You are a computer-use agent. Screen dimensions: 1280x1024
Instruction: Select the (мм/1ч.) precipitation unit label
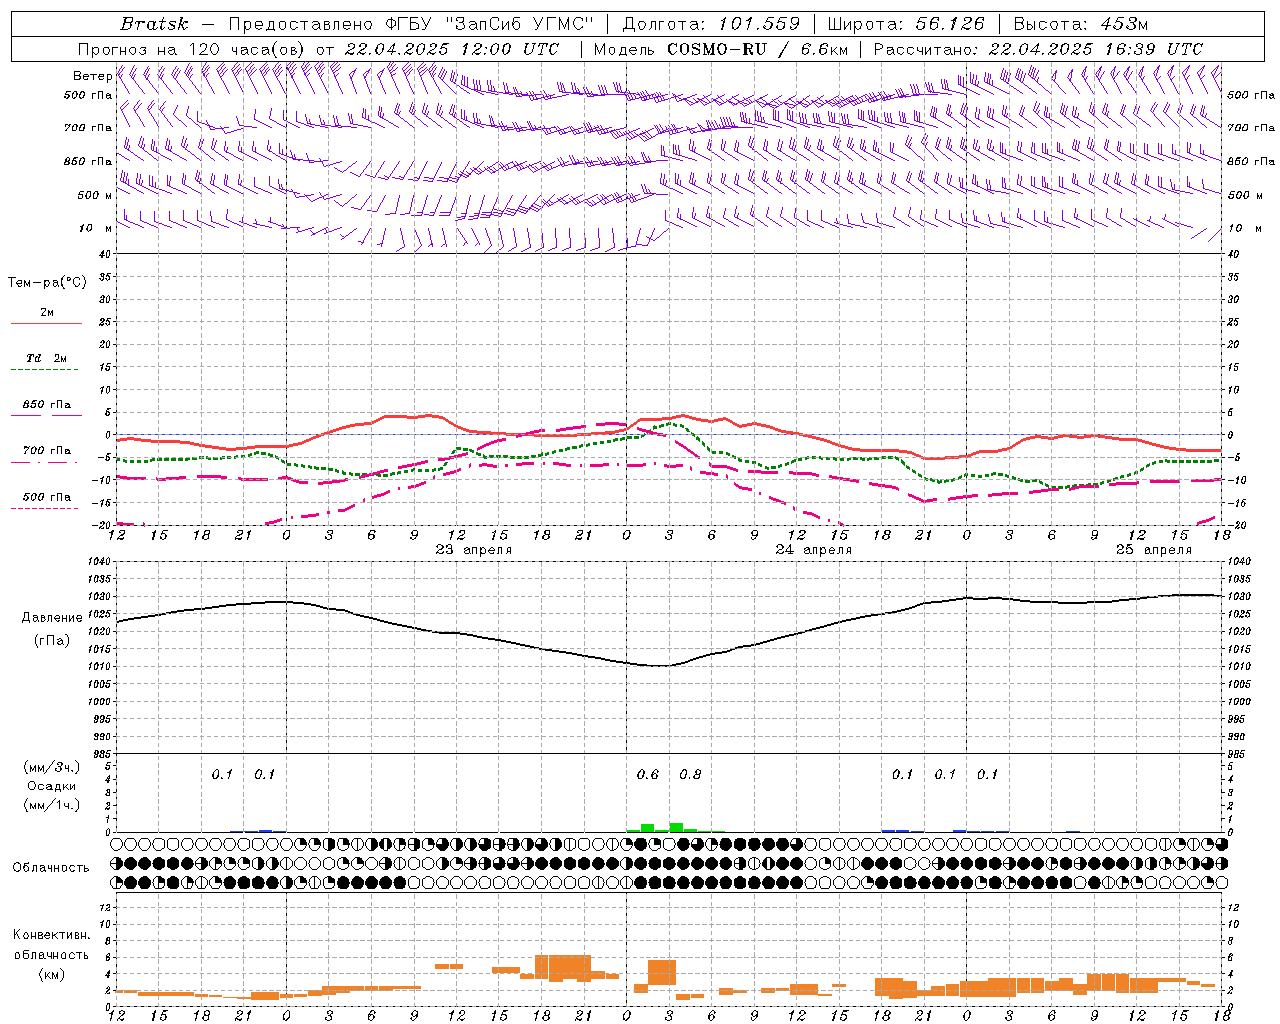coord(51,805)
